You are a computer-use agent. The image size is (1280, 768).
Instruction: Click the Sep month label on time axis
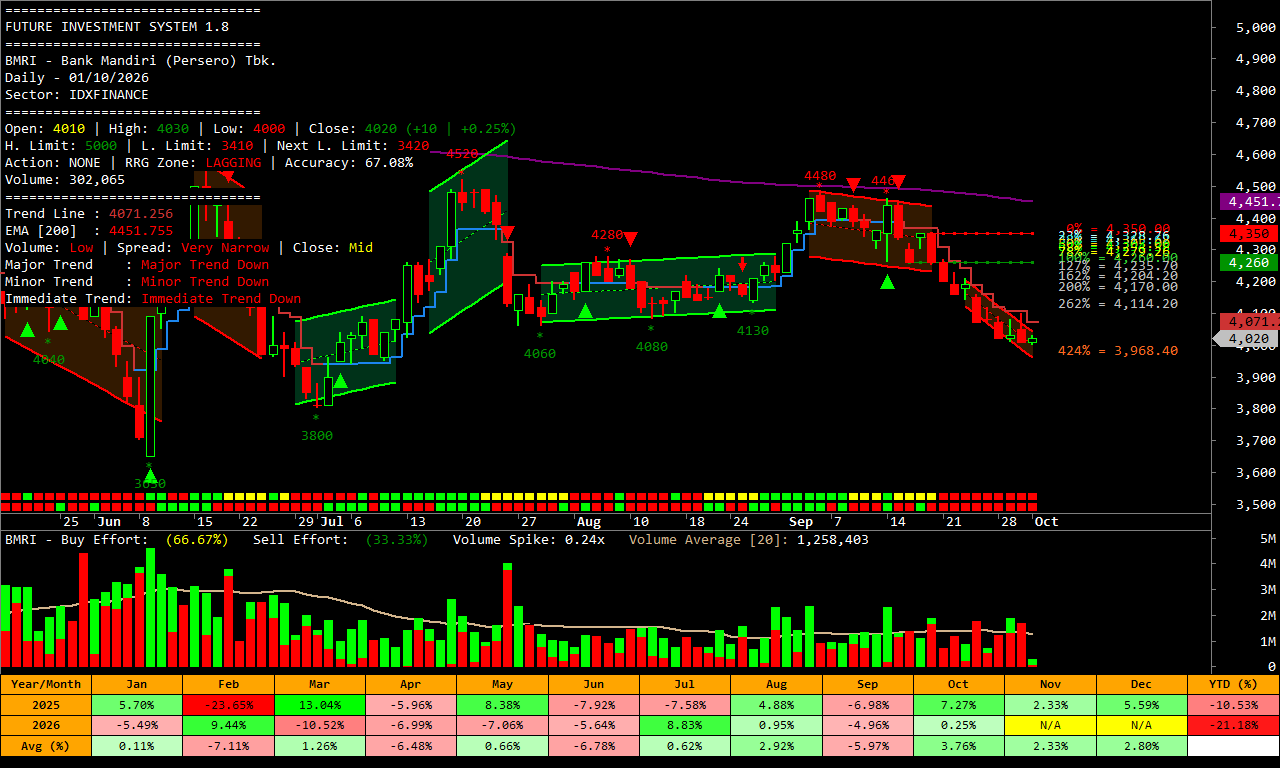(x=800, y=522)
